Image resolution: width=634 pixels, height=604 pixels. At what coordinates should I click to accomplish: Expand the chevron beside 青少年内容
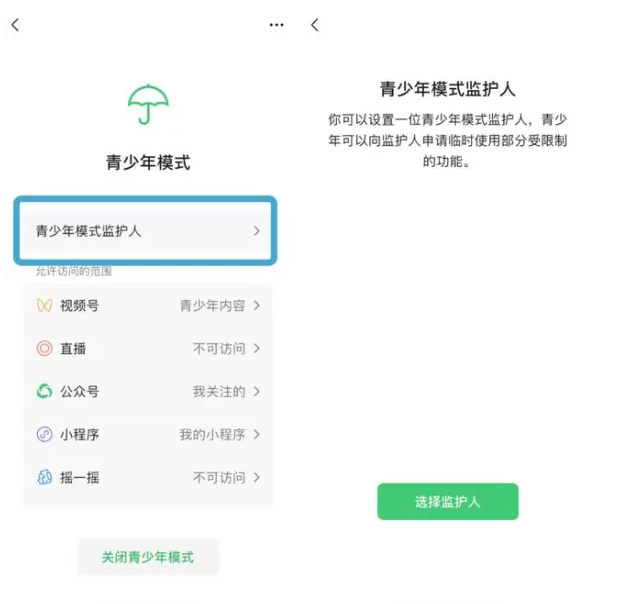(256, 305)
